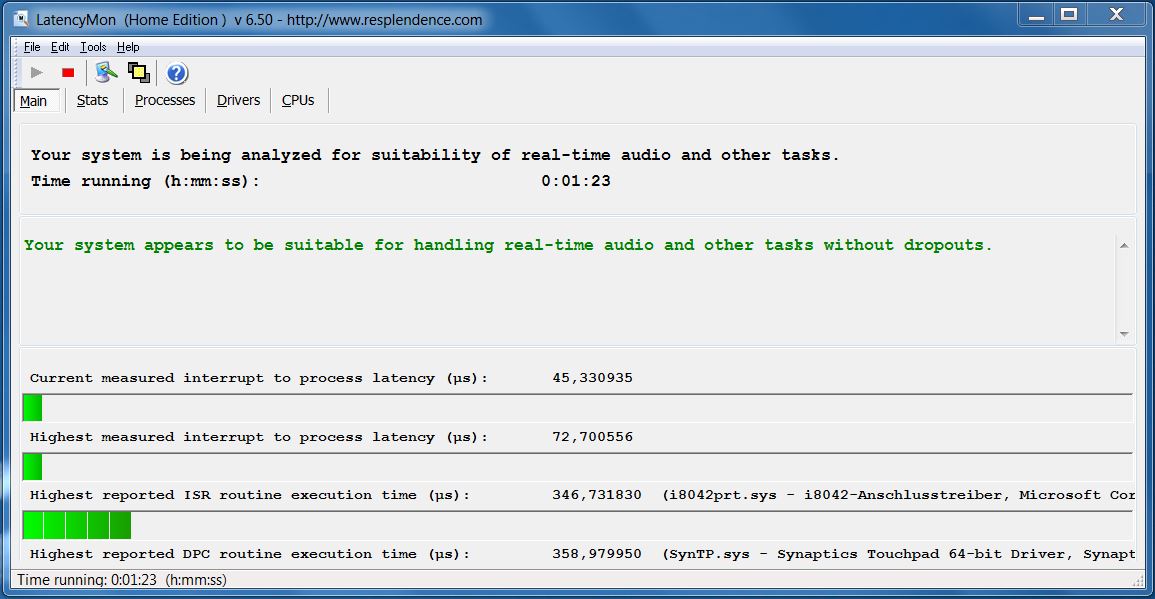1155x599 pixels.
Task: Click the resize grip in status bar corner
Action: click(1138, 581)
